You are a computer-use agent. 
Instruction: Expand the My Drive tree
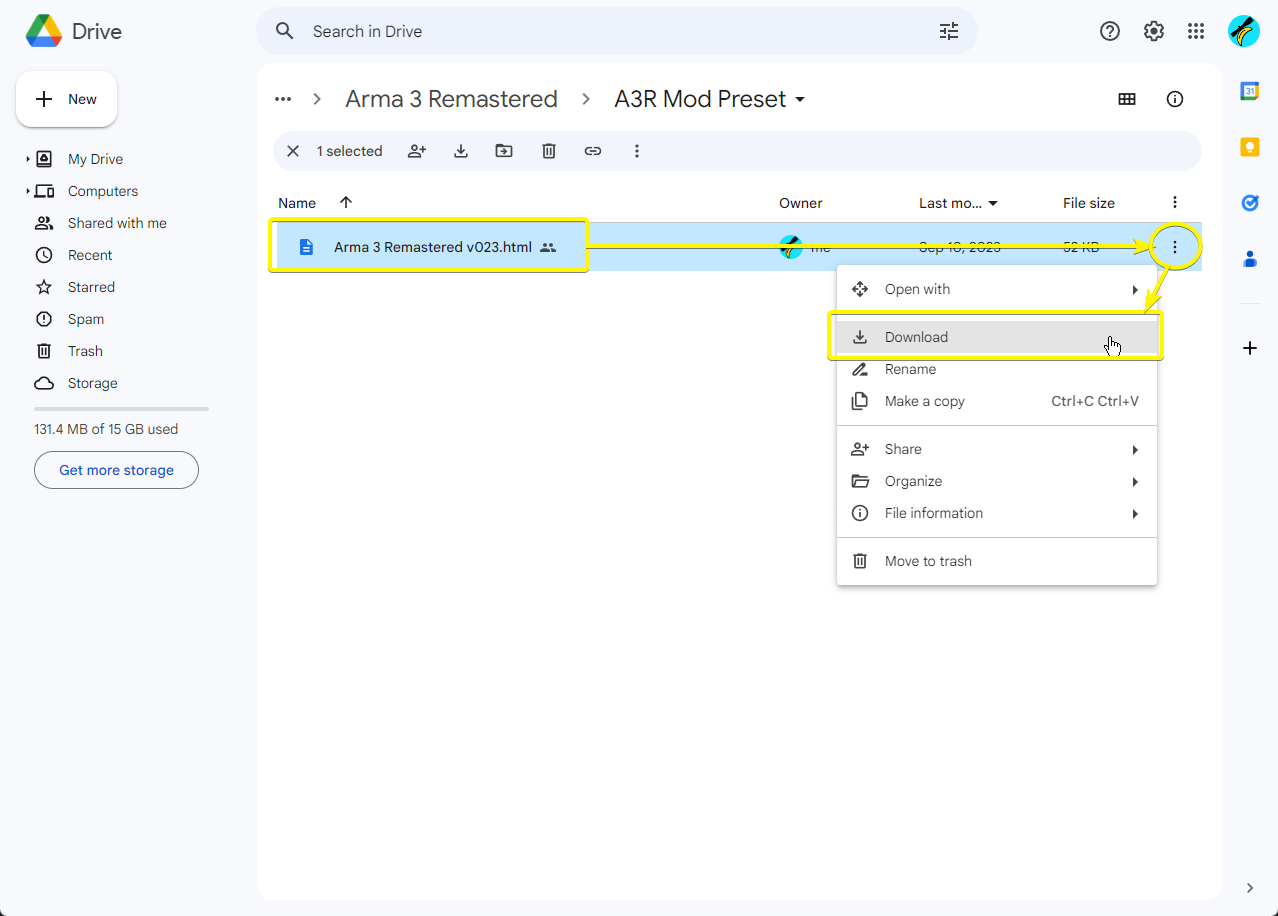pos(28,159)
